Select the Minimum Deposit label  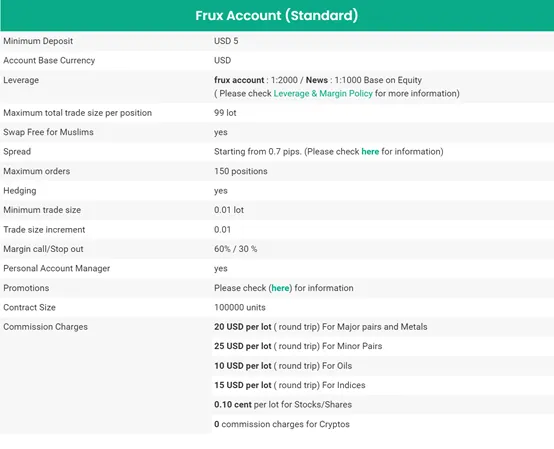click(x=38, y=41)
